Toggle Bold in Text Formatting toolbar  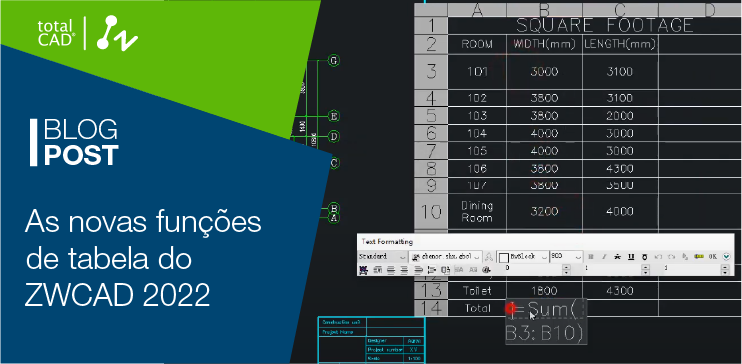coord(591,257)
